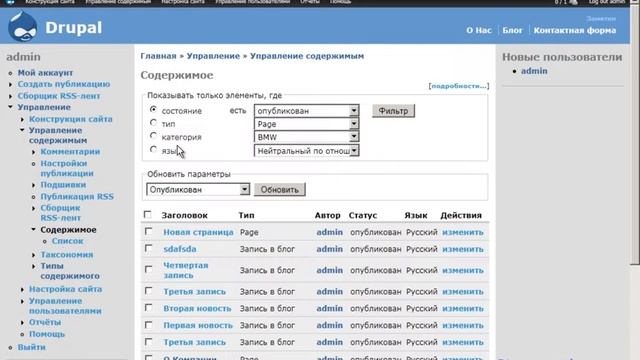Viewport: 640px width, 360px height.
Task: Open Мой аккаунт in sidebar
Action: (45, 73)
